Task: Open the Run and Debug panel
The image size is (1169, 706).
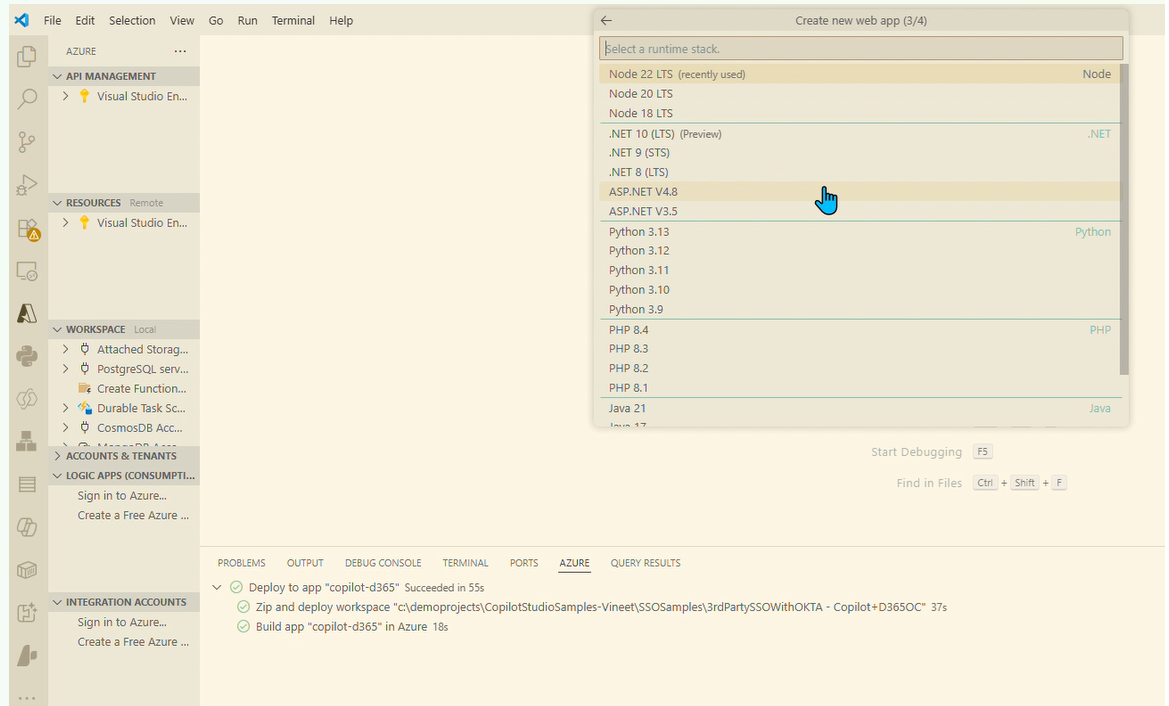Action: tap(27, 184)
